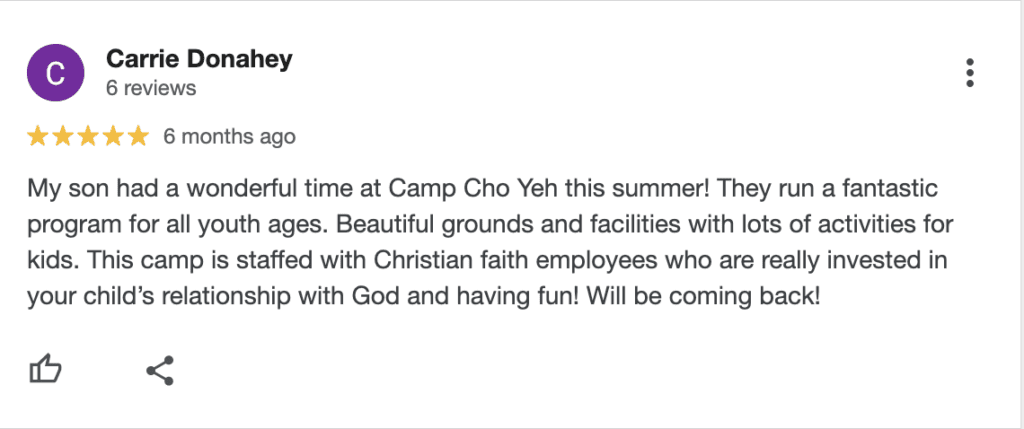Click the "6 reviews" count
This screenshot has width=1024, height=429.
point(151,88)
